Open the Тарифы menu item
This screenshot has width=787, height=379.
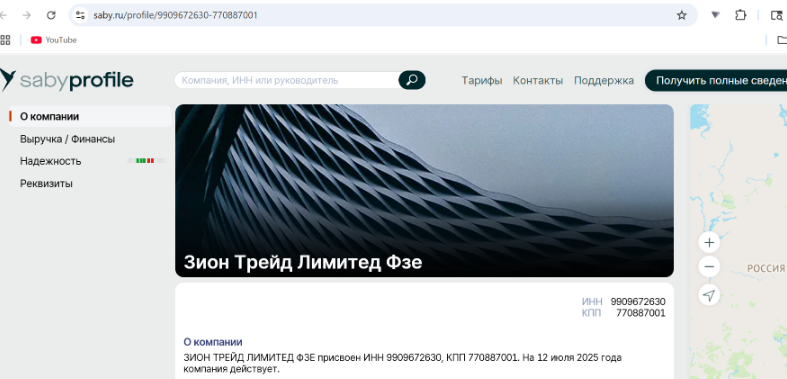point(482,80)
